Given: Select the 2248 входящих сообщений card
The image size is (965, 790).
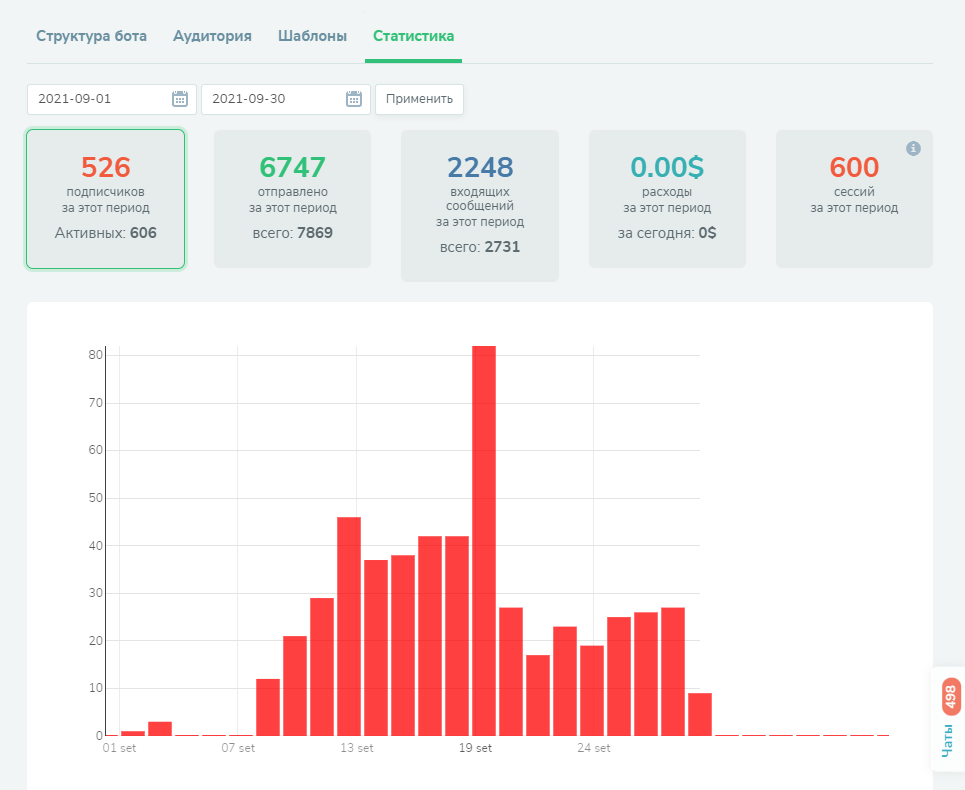Looking at the screenshot, I should 480,205.
